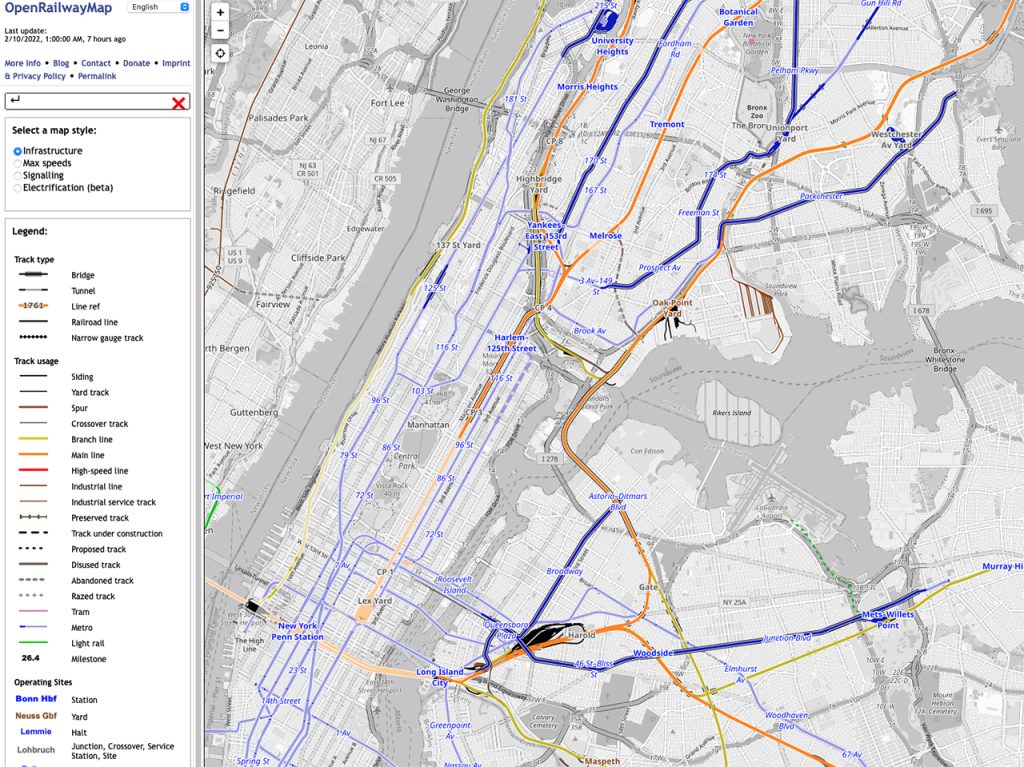The width and height of the screenshot is (1024, 767).
Task: Choose the Electrification (beta) map style
Action: click(x=18, y=187)
